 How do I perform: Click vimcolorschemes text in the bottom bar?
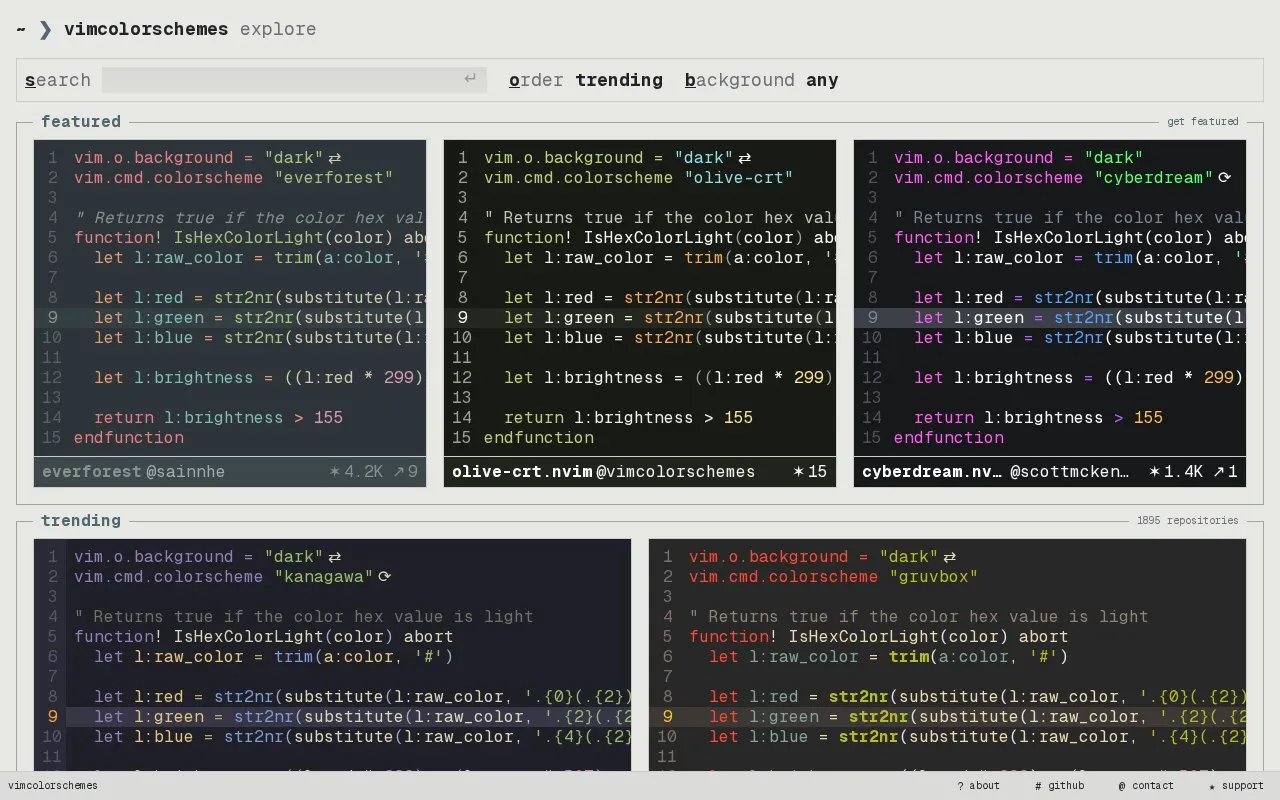click(53, 786)
